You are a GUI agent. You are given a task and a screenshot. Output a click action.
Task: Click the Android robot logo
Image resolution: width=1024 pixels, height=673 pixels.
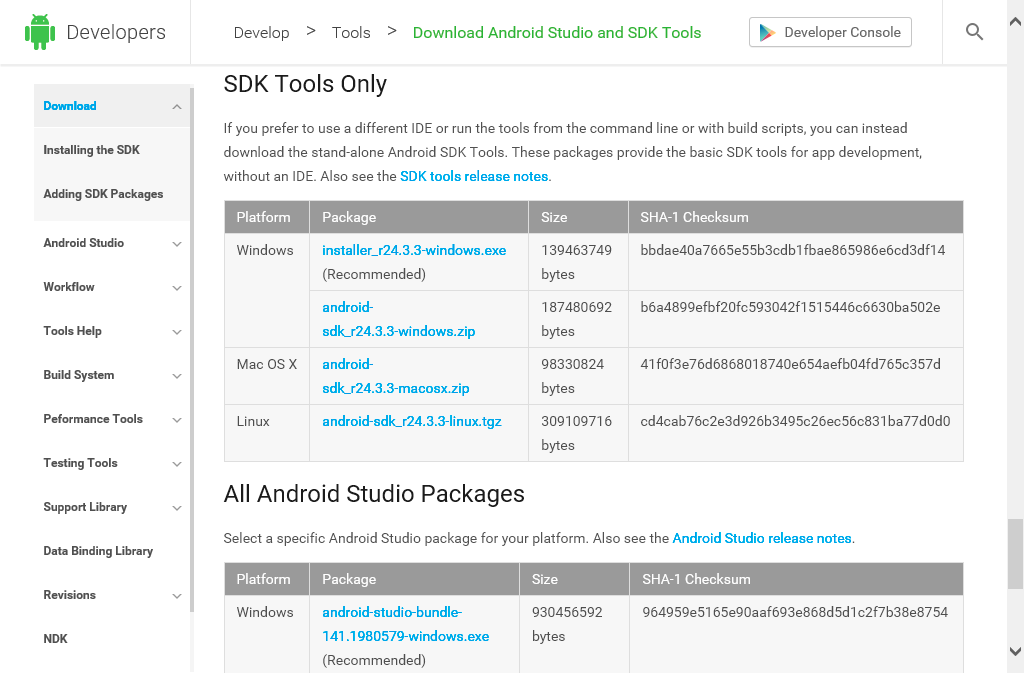39,32
